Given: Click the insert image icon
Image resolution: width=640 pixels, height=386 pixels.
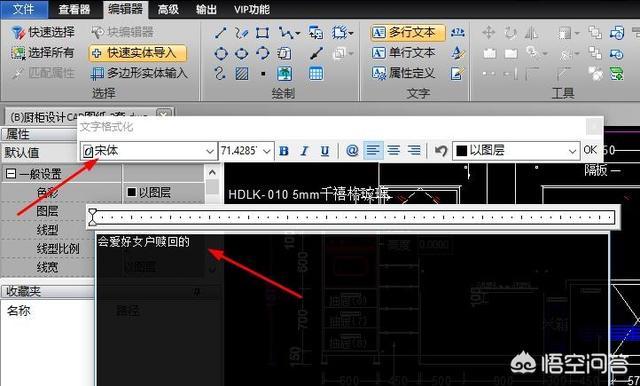Looking at the screenshot, I should [x=284, y=73].
